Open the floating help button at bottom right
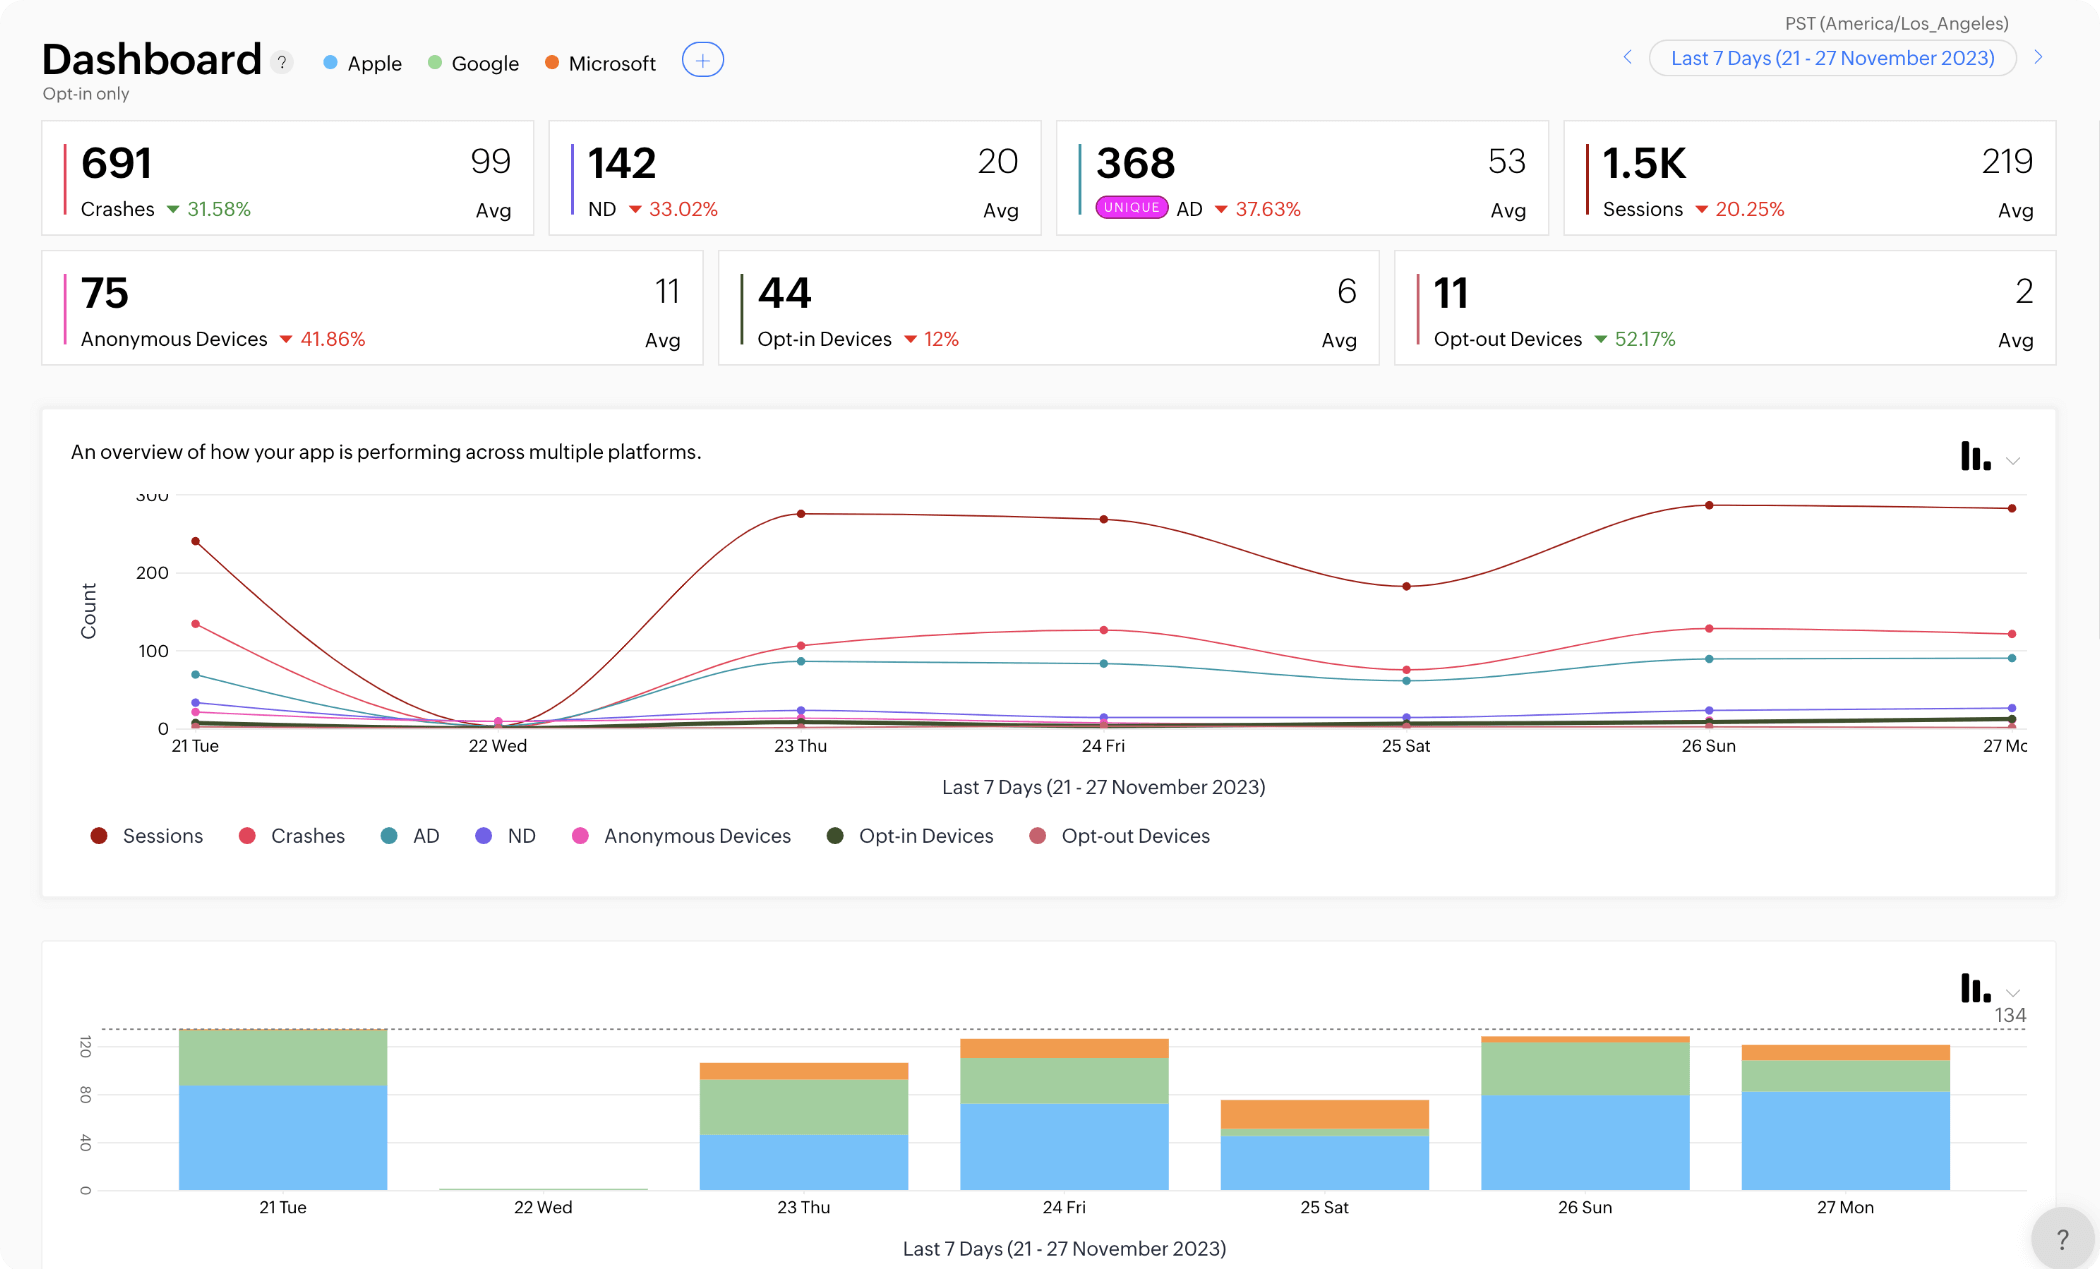This screenshot has width=2100, height=1272. click(2062, 1239)
